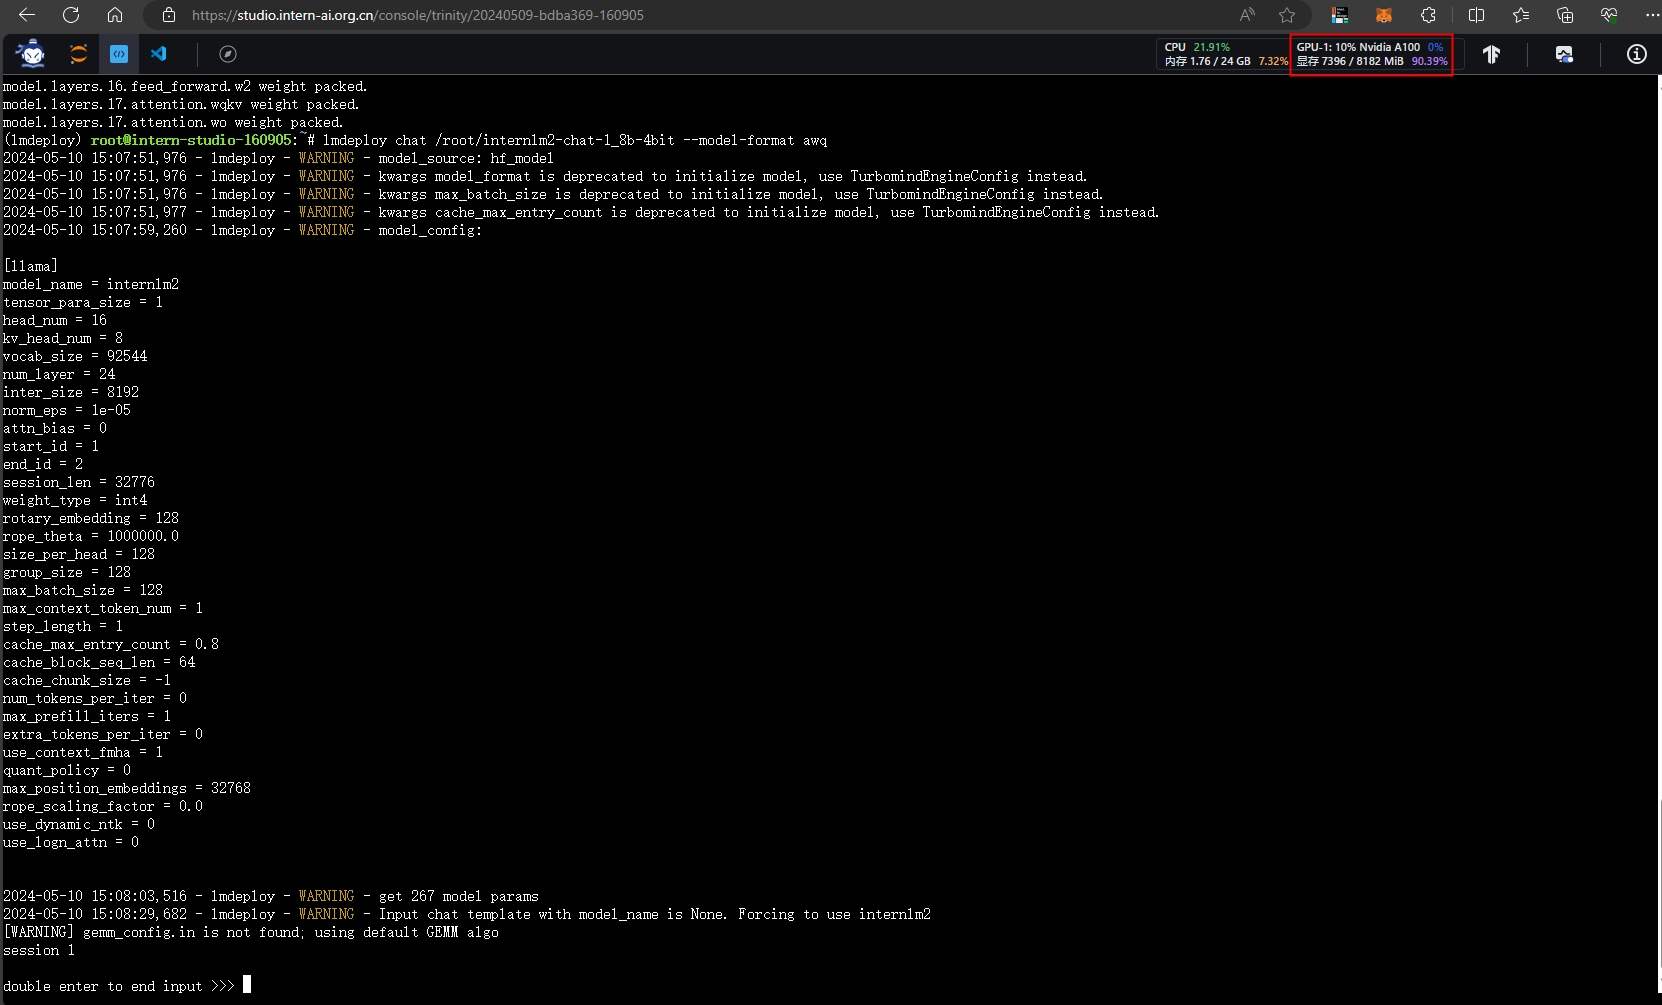Open the Favorites list icon
This screenshot has height=1005, width=1662.
pyautogui.click(x=1521, y=15)
